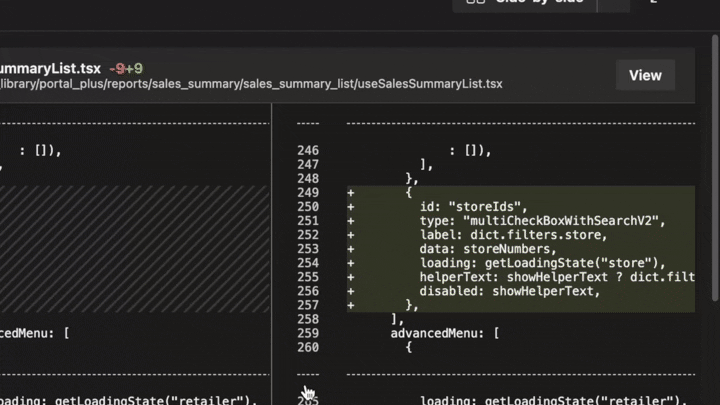Click the hatched empty area in the left pane

[x=135, y=248]
